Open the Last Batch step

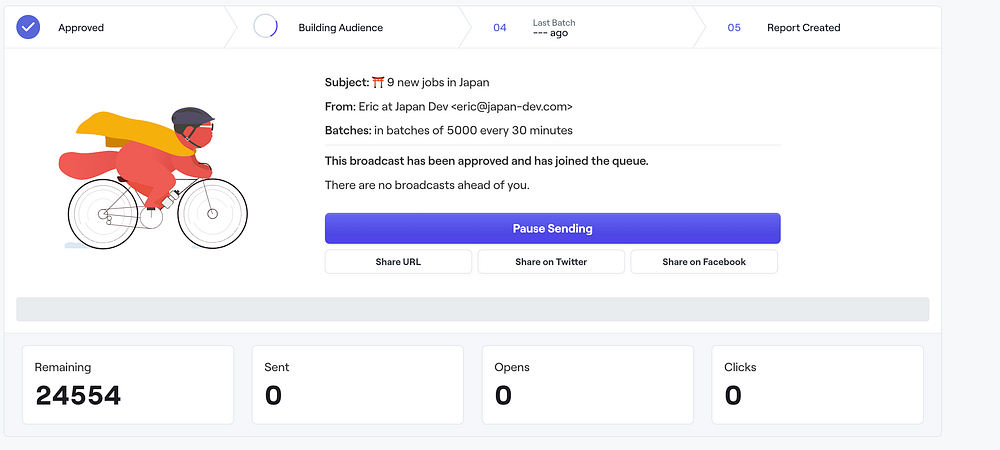[x=554, y=28]
